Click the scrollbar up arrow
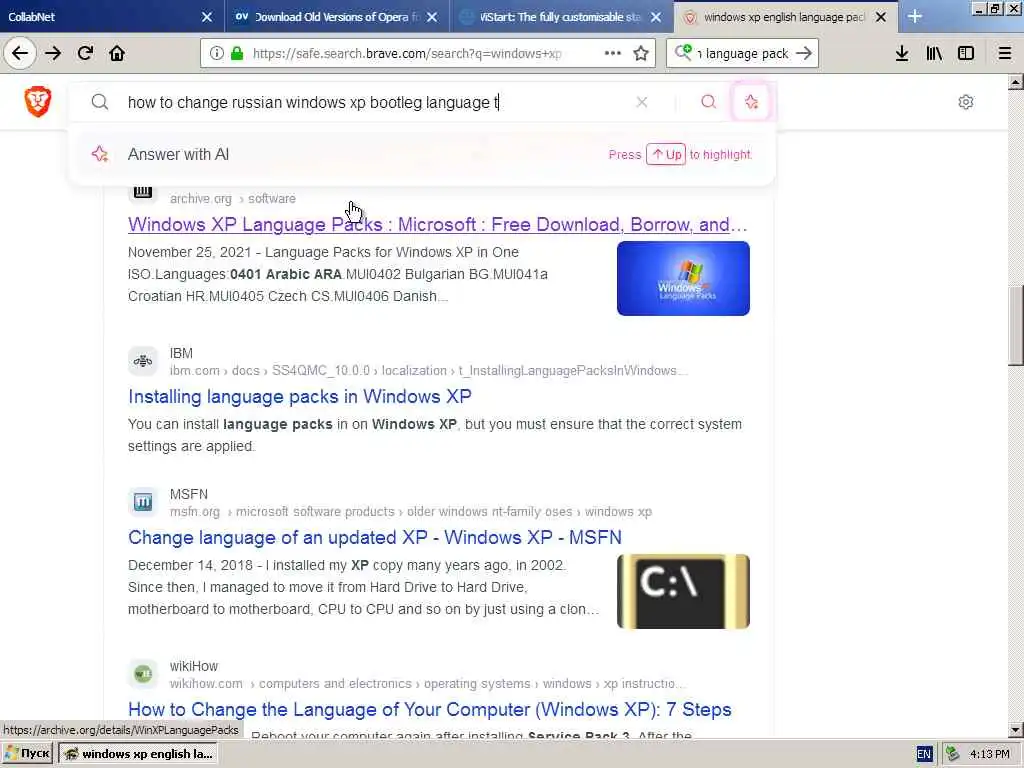The width and height of the screenshot is (1024, 768). [x=1016, y=82]
